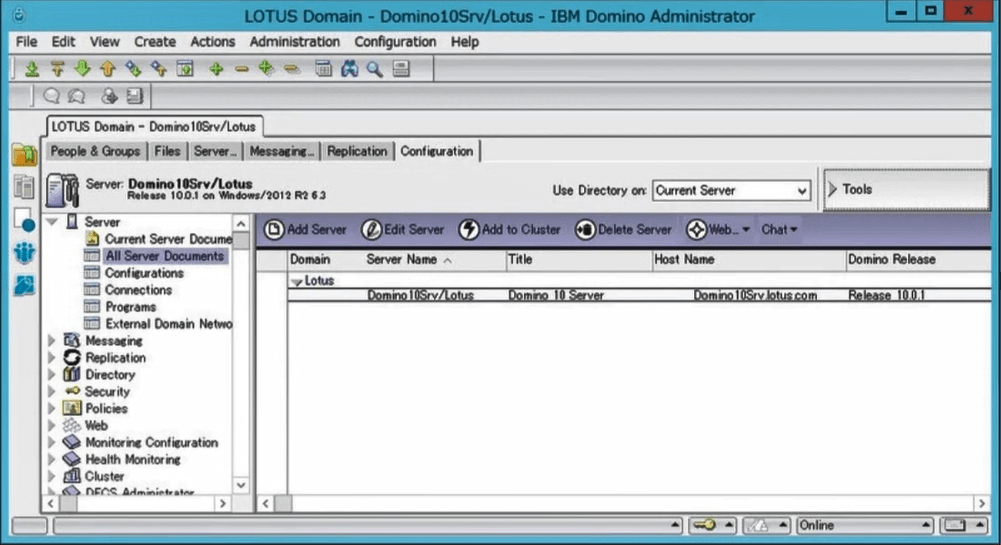
Task: Click the binoculars search icon in toolbar
Action: [x=349, y=69]
